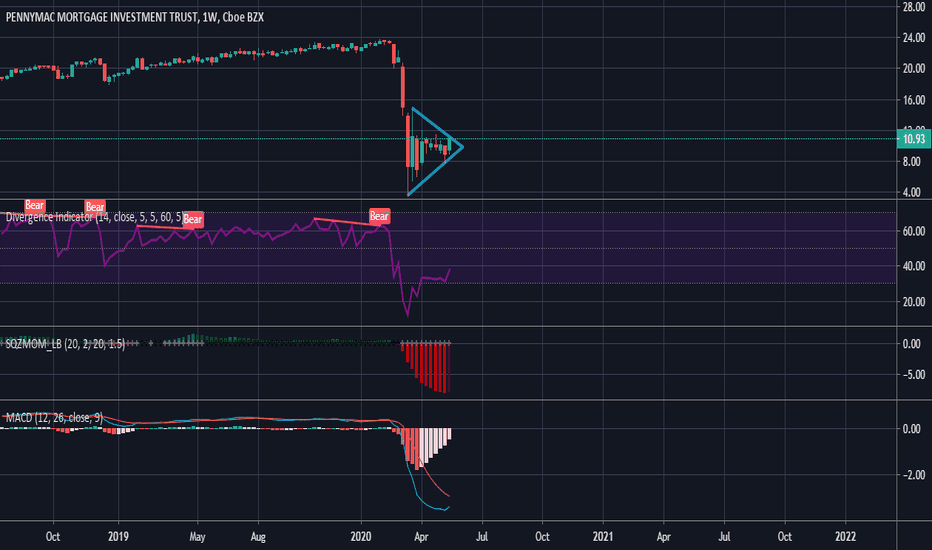Click the 2020 label on time axis
Viewport: 932px width, 550px height.
(361, 536)
